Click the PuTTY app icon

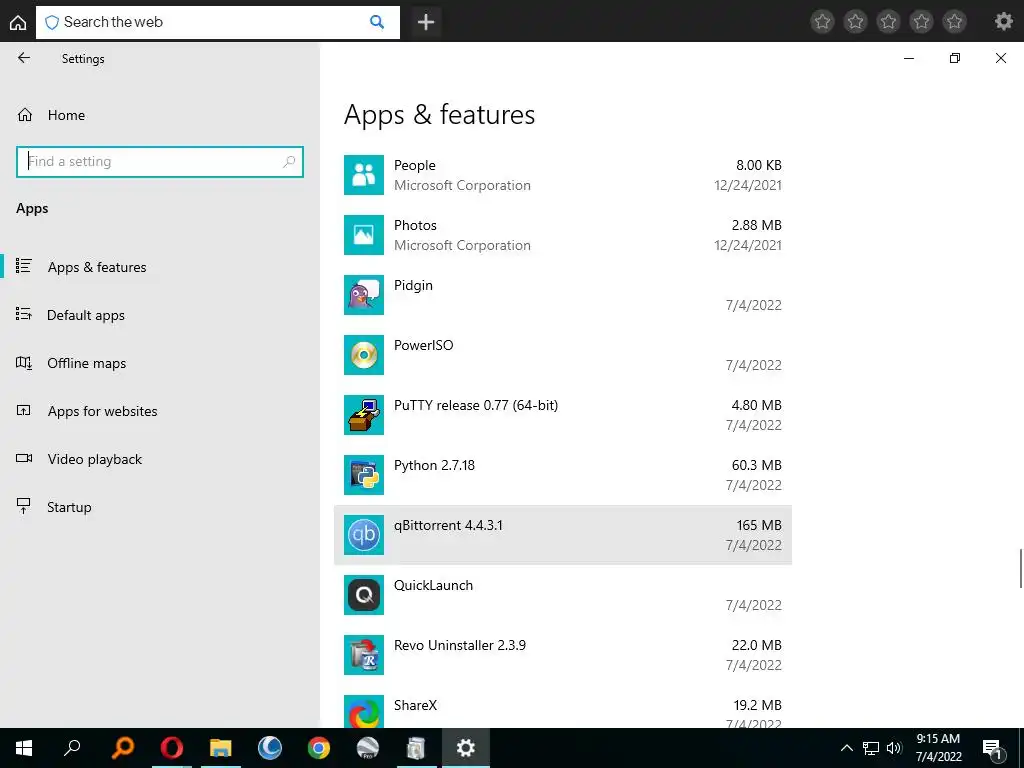[364, 415]
